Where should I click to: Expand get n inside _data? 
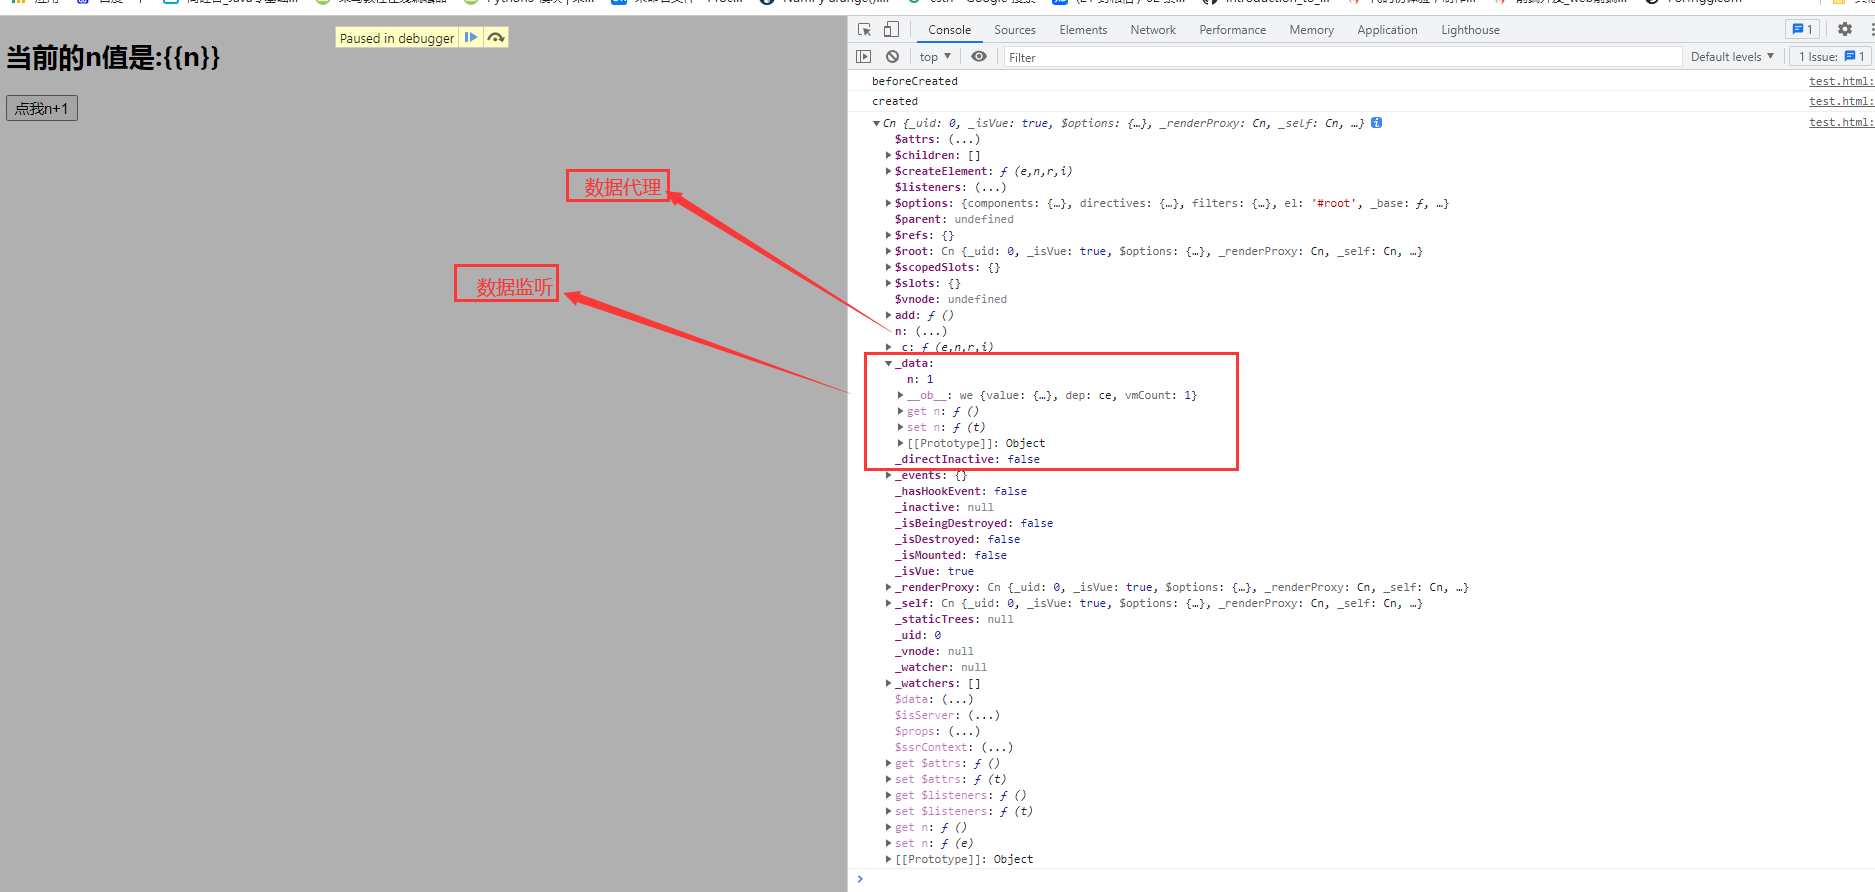(x=900, y=412)
